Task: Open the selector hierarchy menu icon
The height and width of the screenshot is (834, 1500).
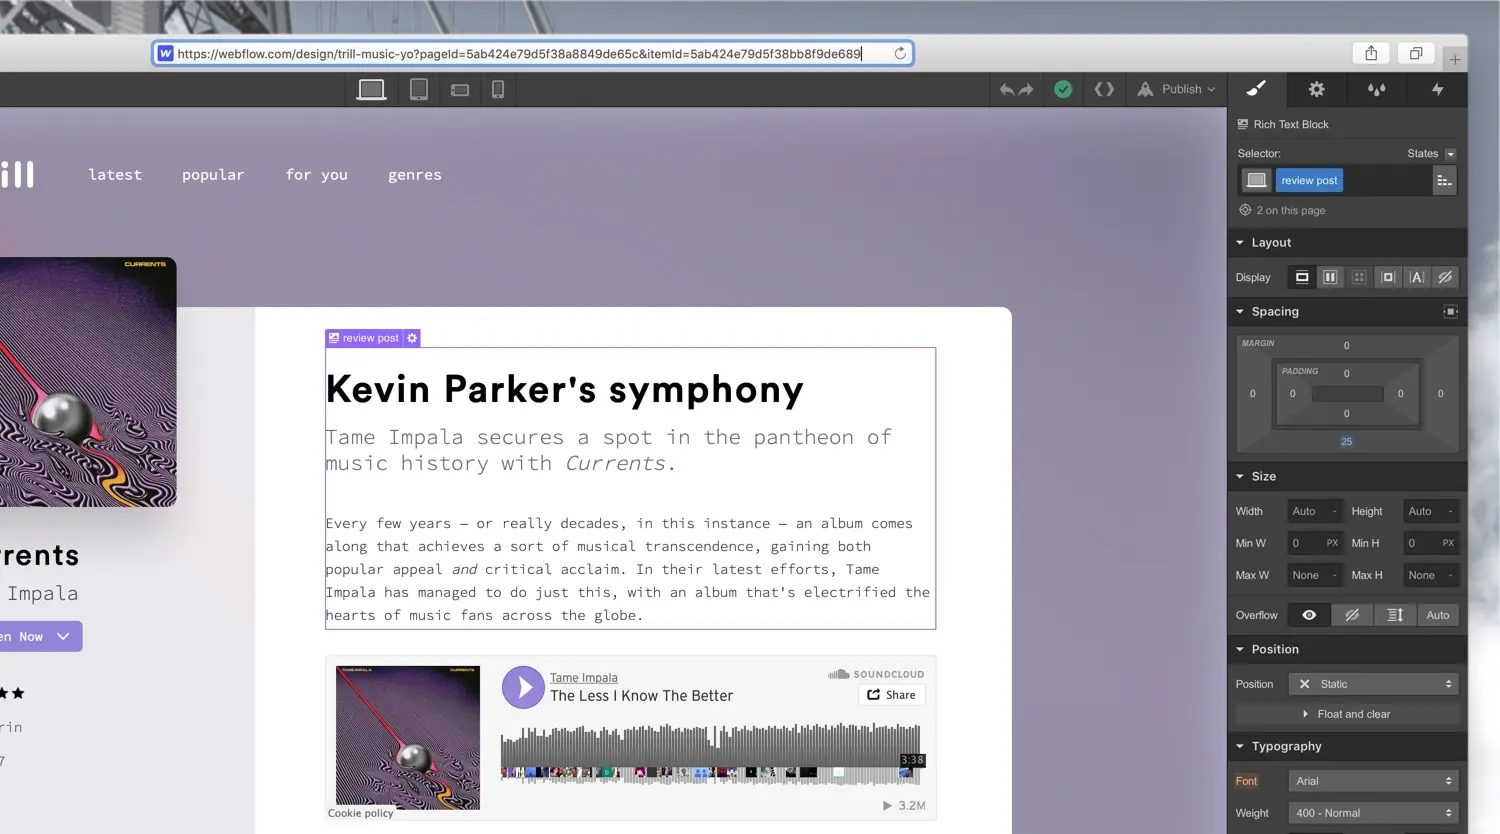Action: coord(1444,181)
